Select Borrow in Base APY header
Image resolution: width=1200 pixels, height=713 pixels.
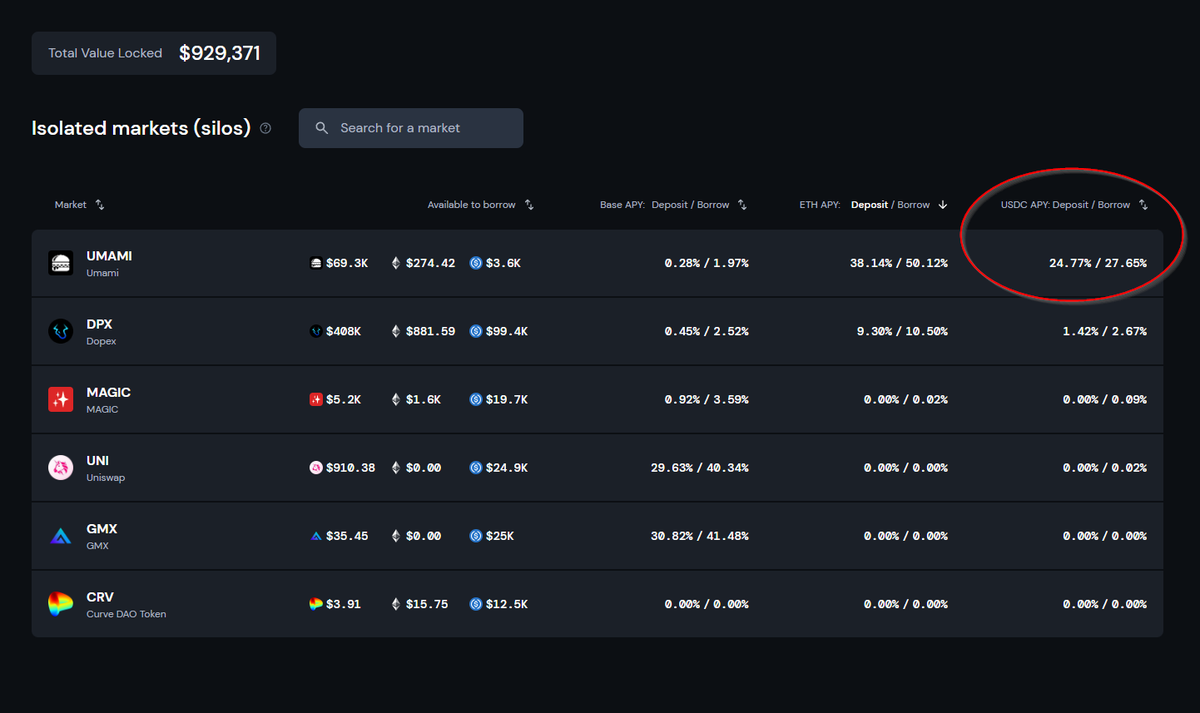[713, 205]
